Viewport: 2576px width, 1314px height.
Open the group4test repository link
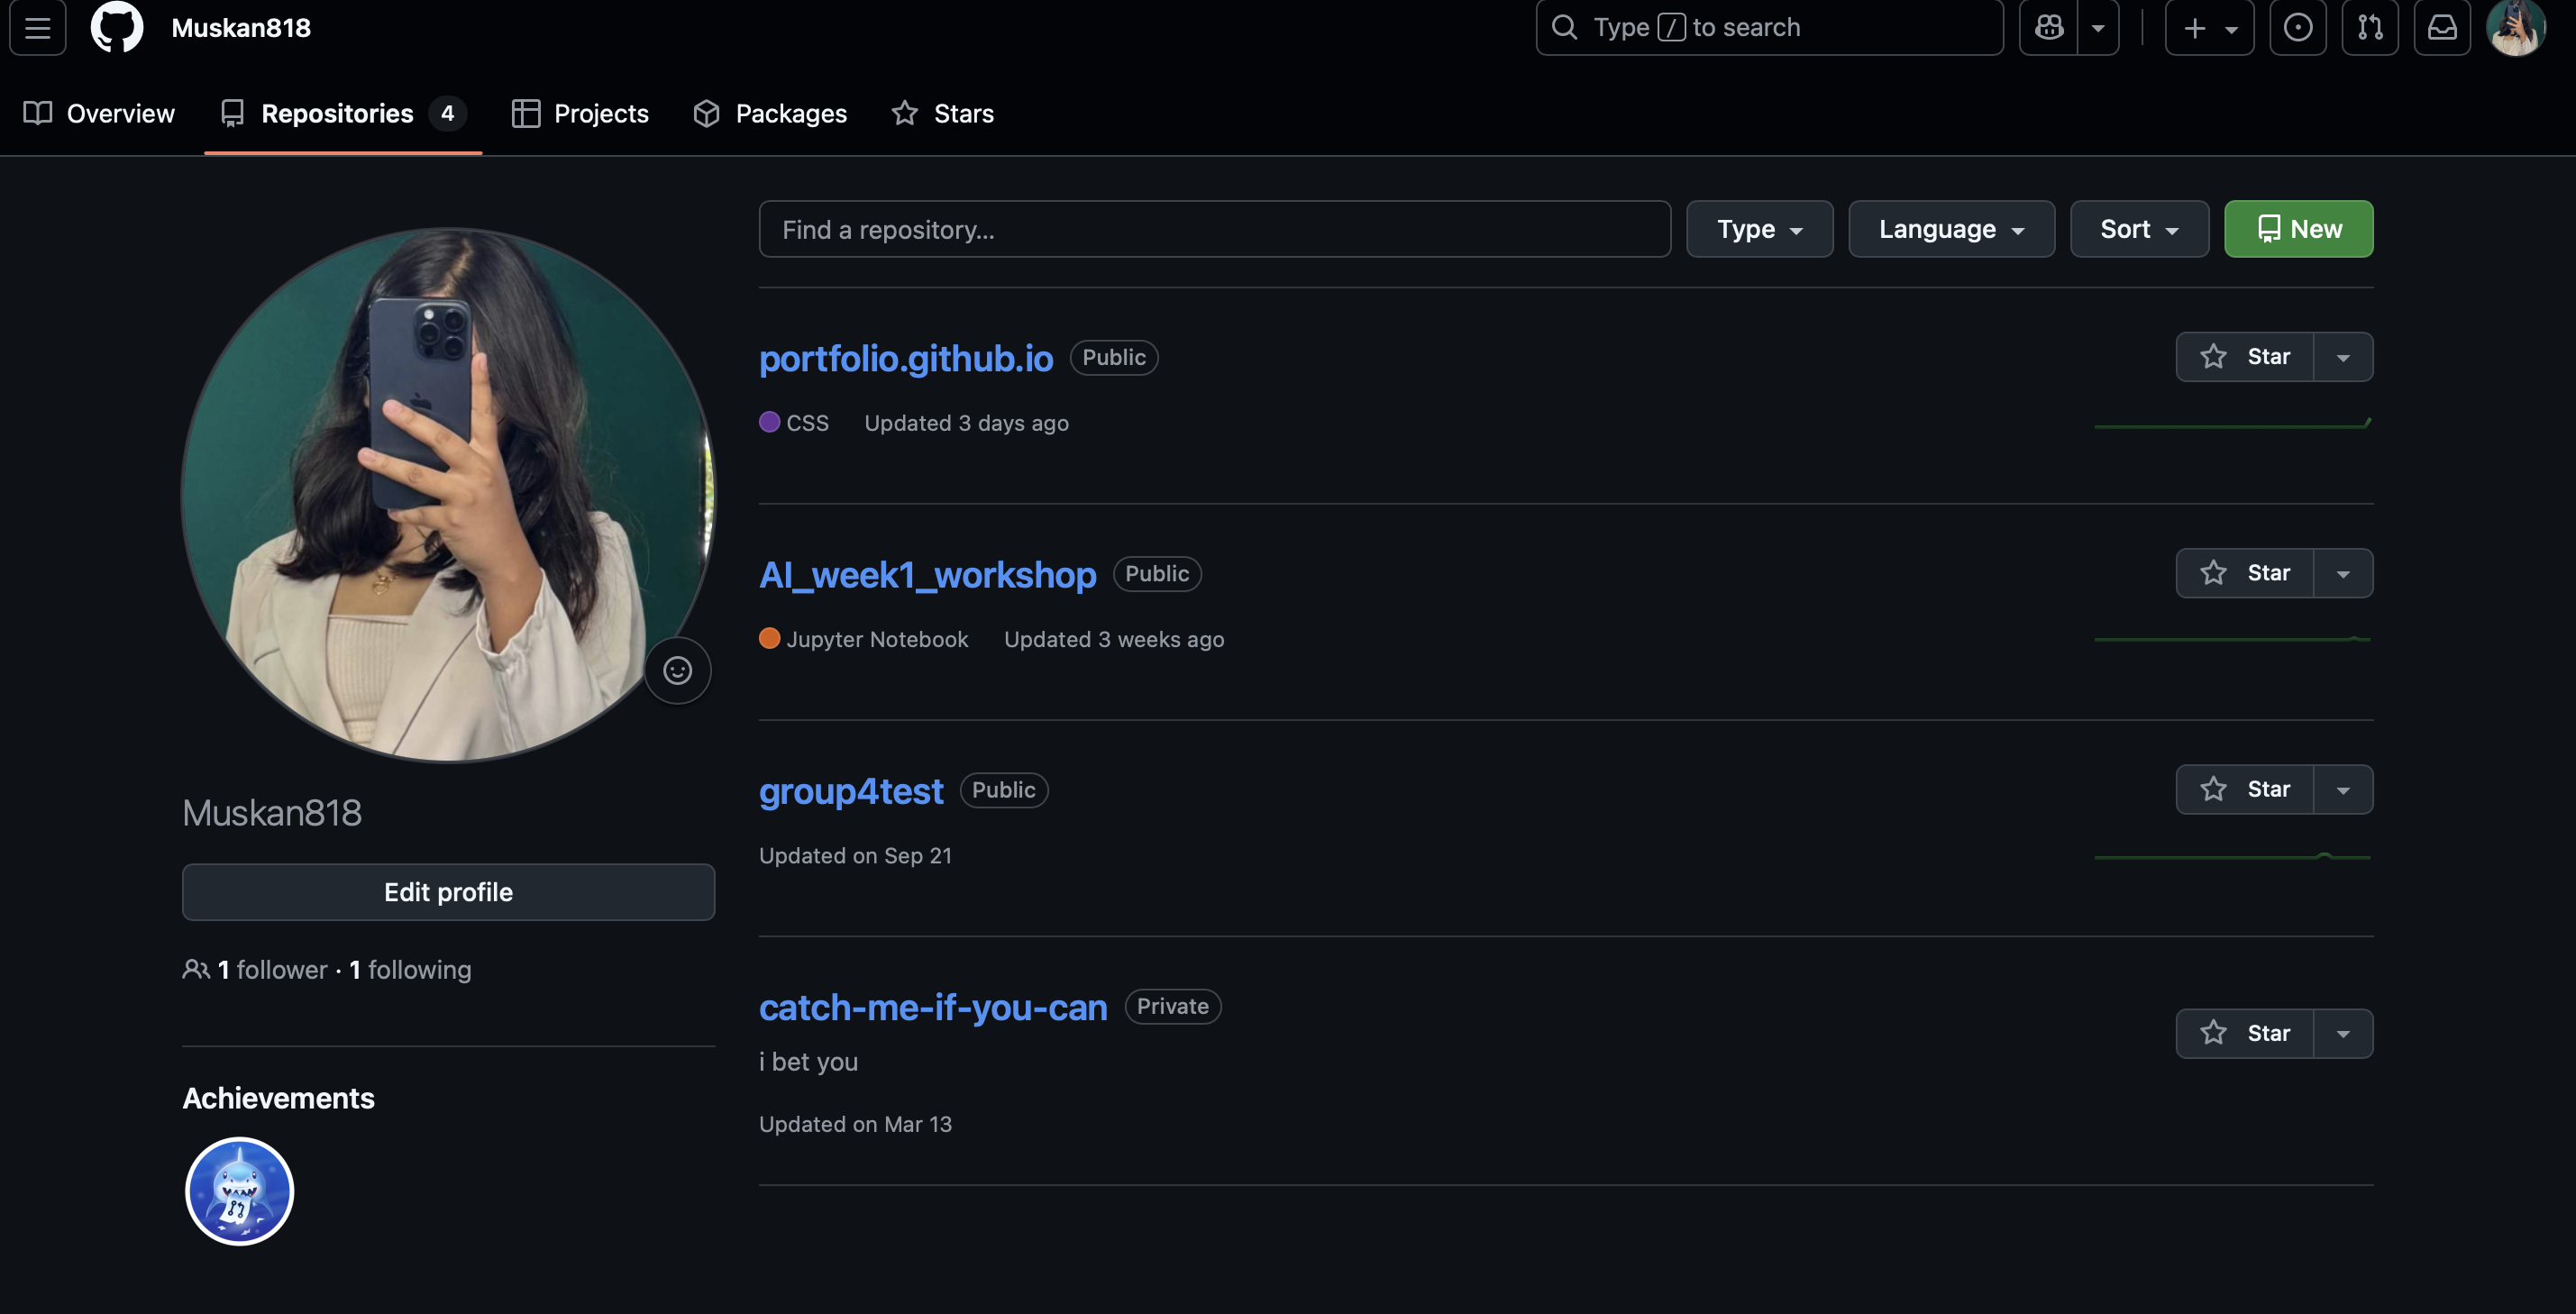click(850, 791)
